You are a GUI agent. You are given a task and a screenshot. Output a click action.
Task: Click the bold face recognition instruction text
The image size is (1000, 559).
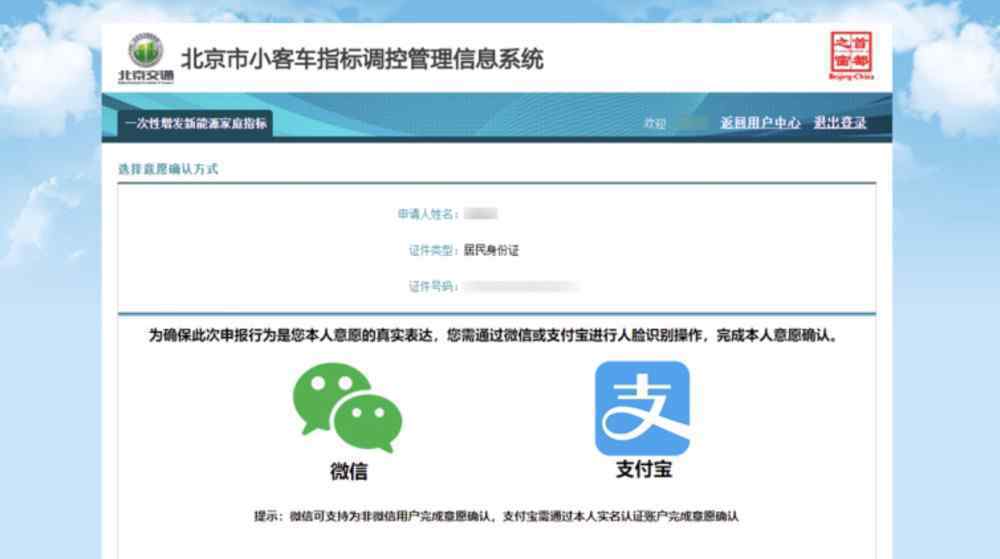(x=493, y=336)
